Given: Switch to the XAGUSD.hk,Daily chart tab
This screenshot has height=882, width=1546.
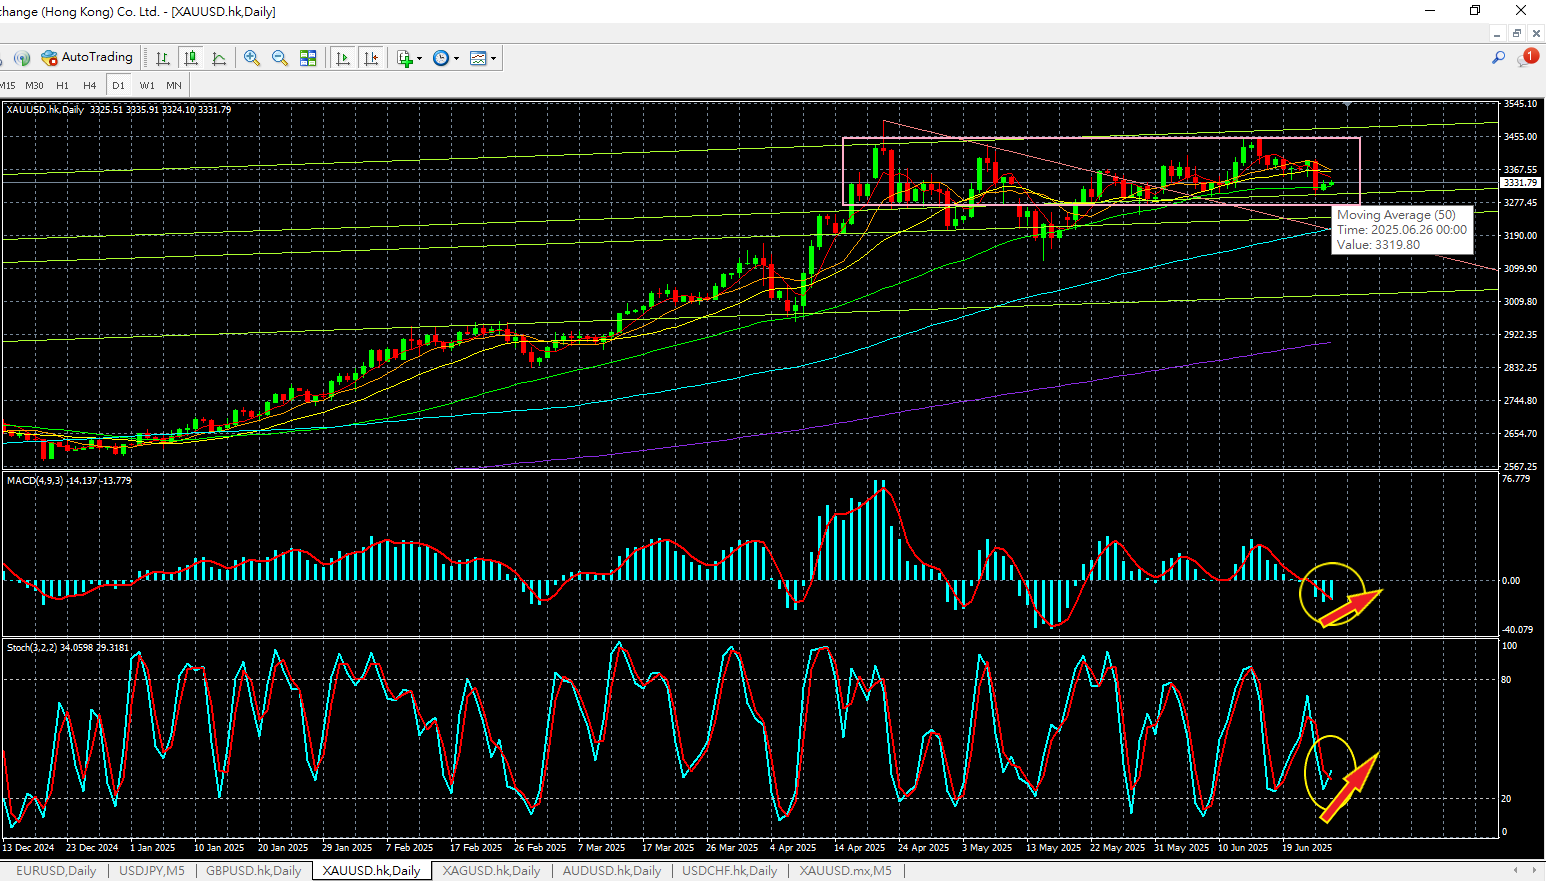Looking at the screenshot, I should pos(491,871).
